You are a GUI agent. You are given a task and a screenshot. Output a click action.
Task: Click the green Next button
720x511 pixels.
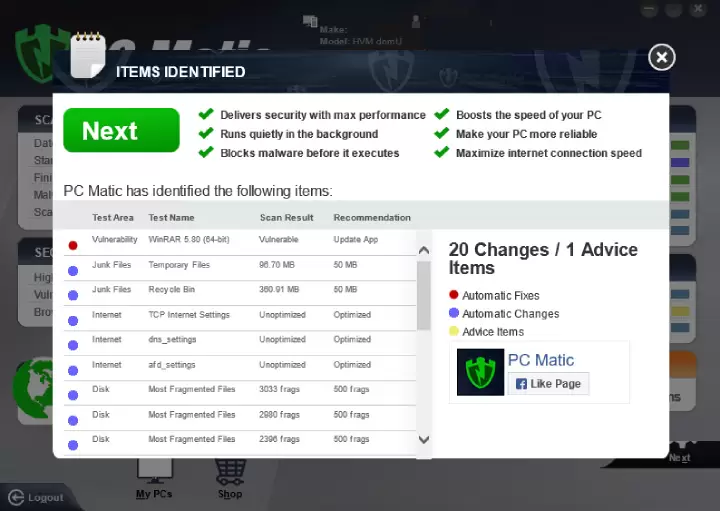pos(121,130)
